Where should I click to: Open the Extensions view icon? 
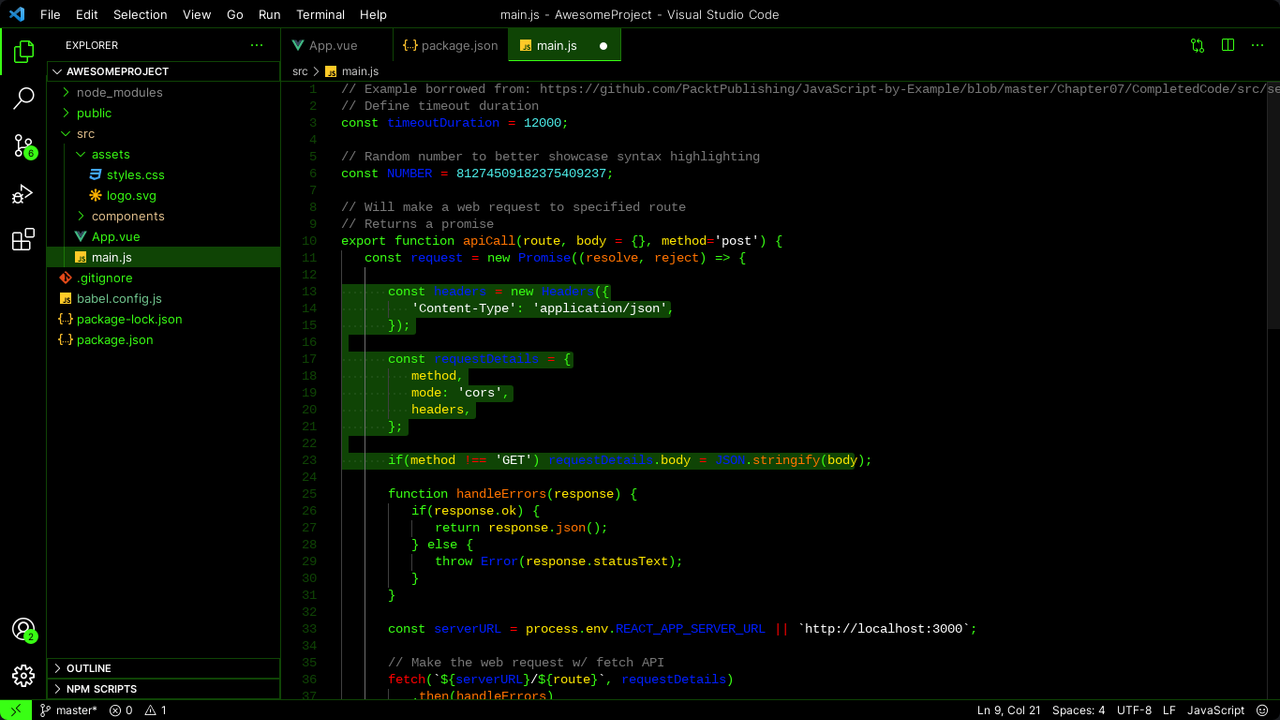click(x=23, y=241)
